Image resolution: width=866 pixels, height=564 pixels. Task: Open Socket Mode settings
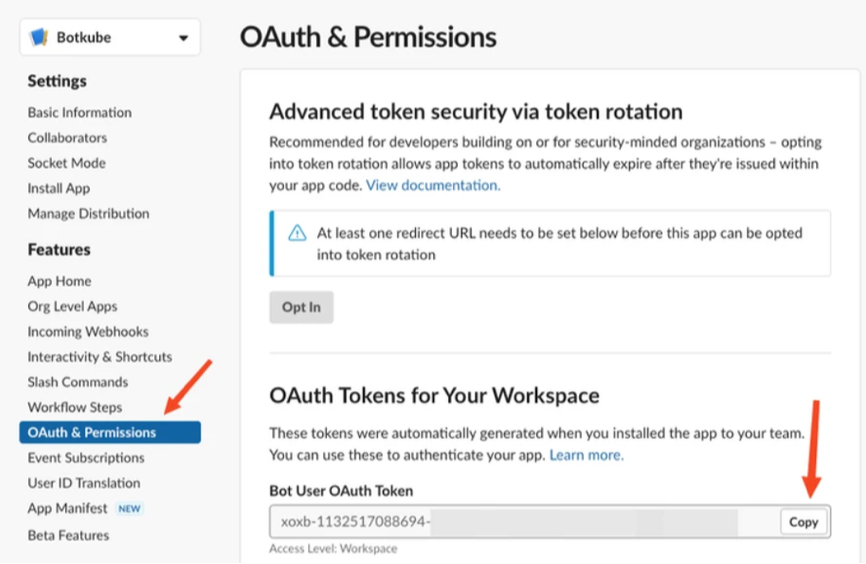[x=66, y=163]
